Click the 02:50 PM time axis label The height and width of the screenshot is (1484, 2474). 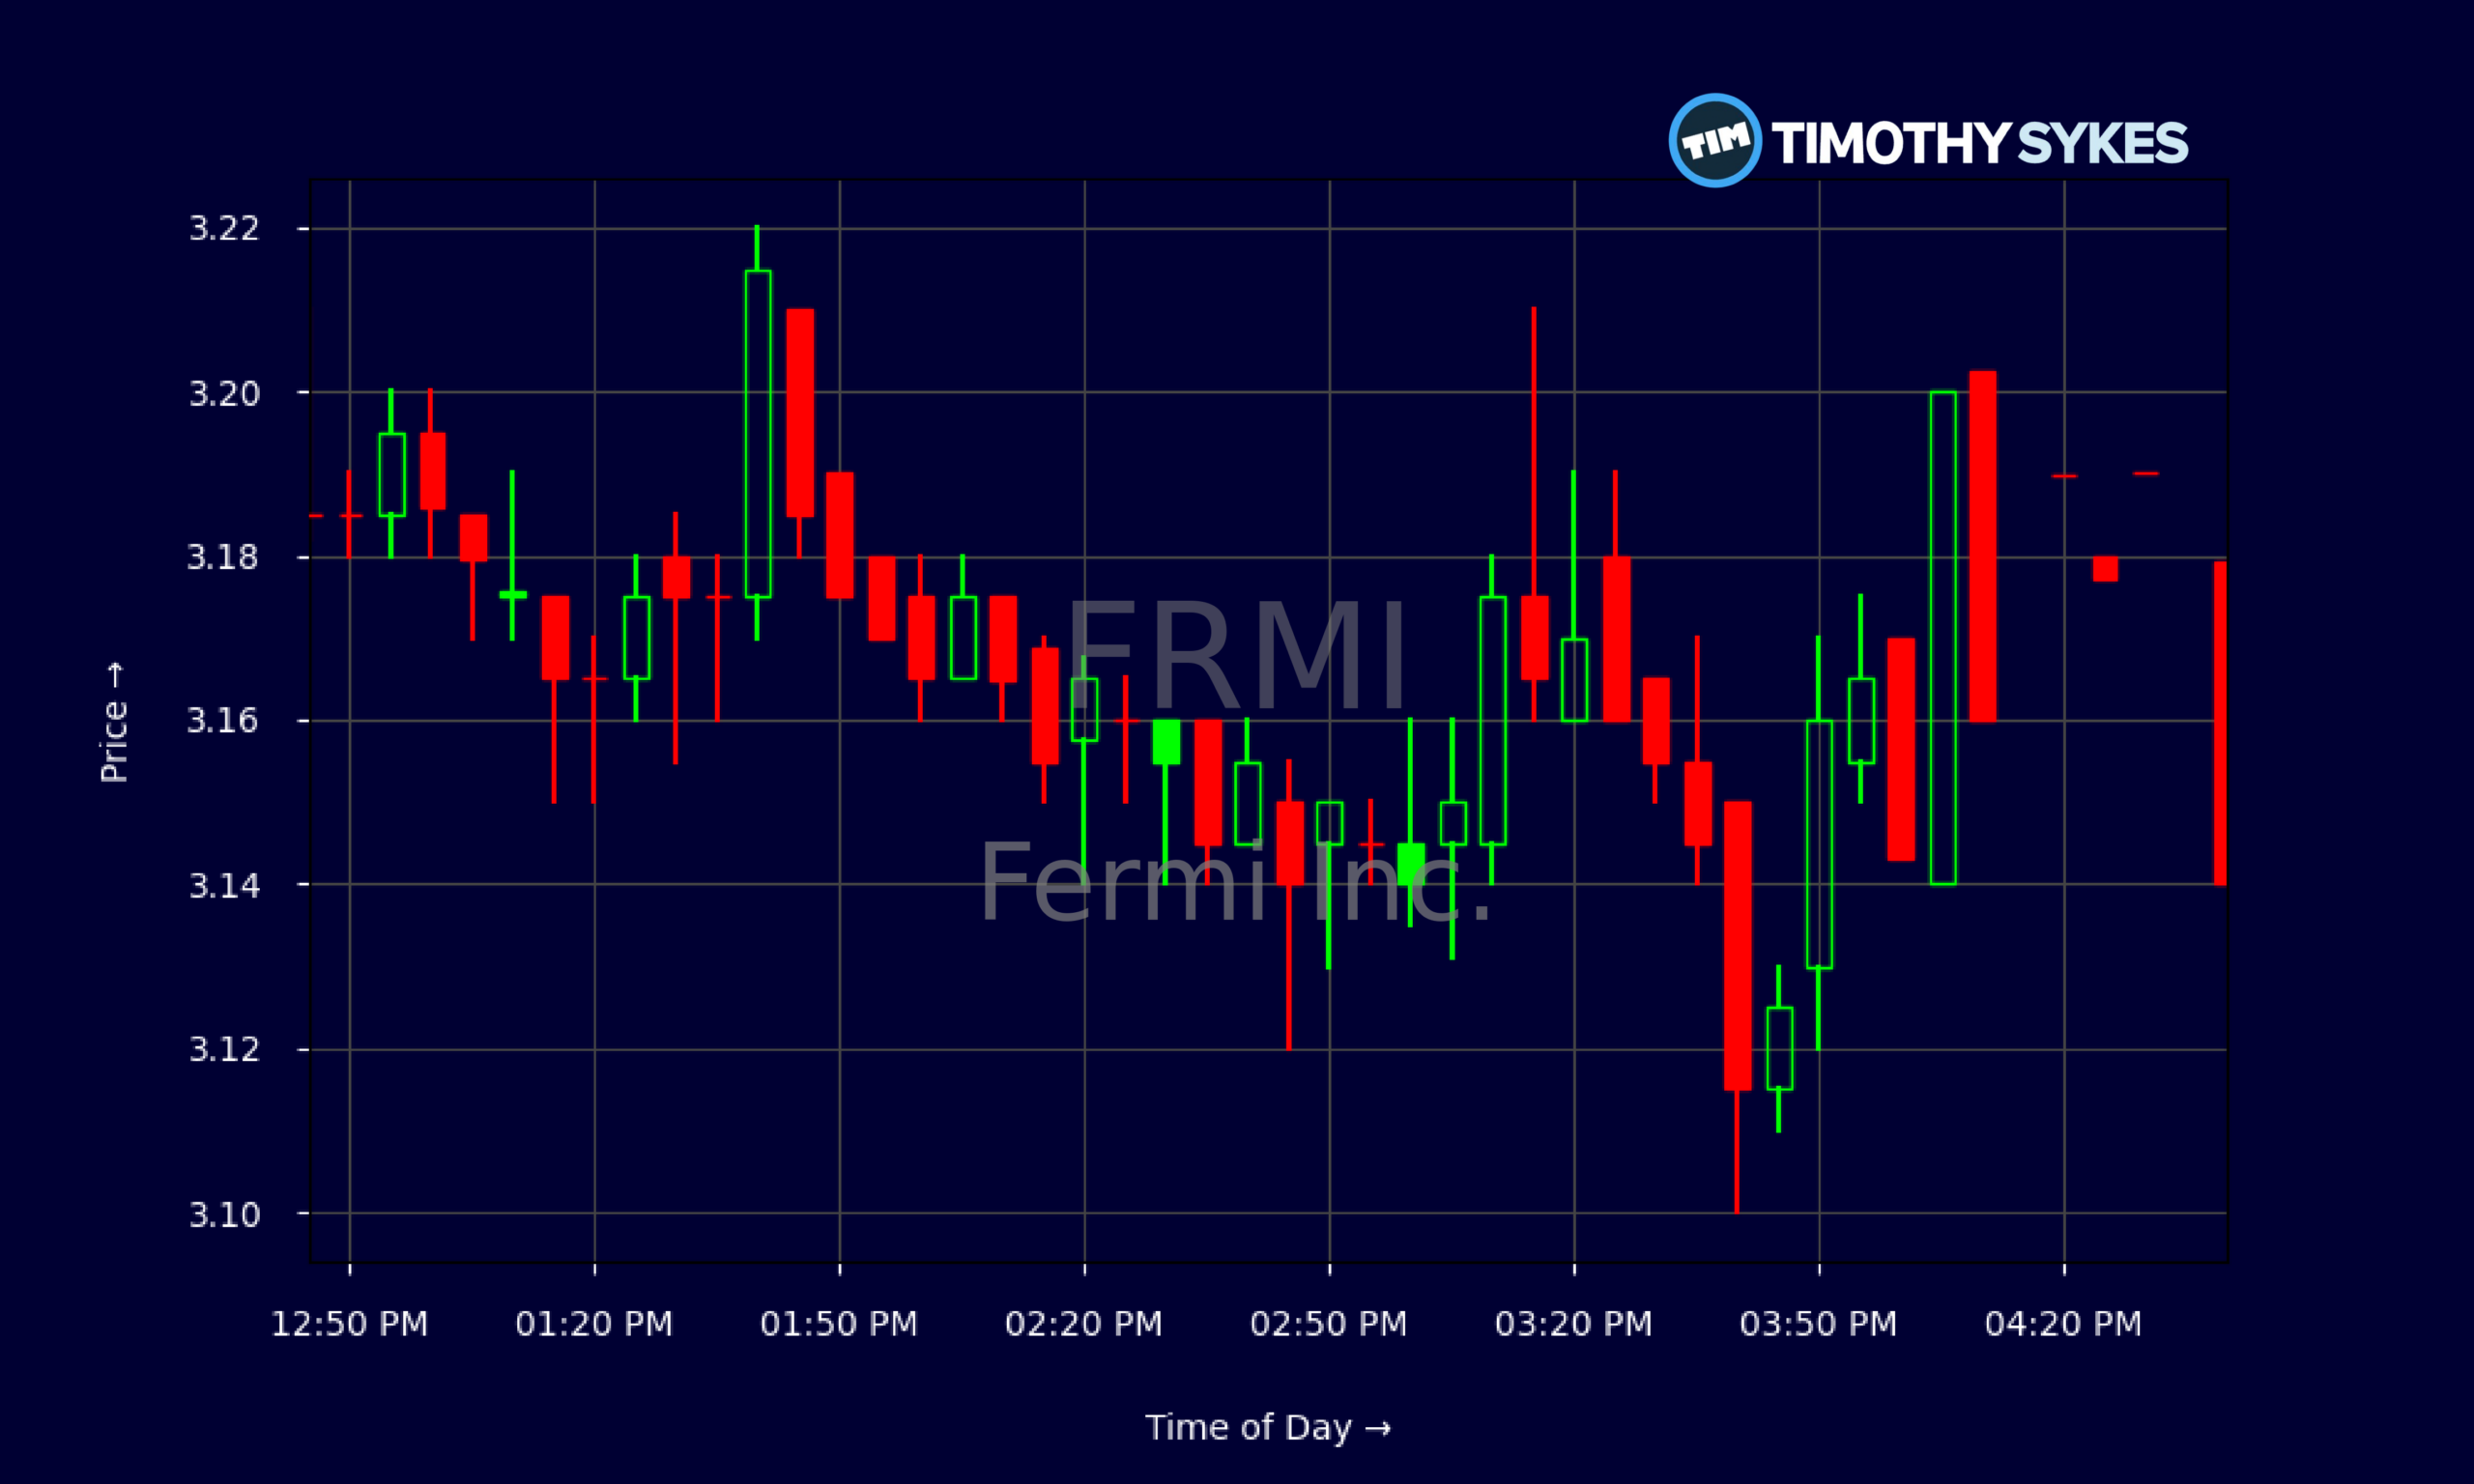pos(1329,1324)
